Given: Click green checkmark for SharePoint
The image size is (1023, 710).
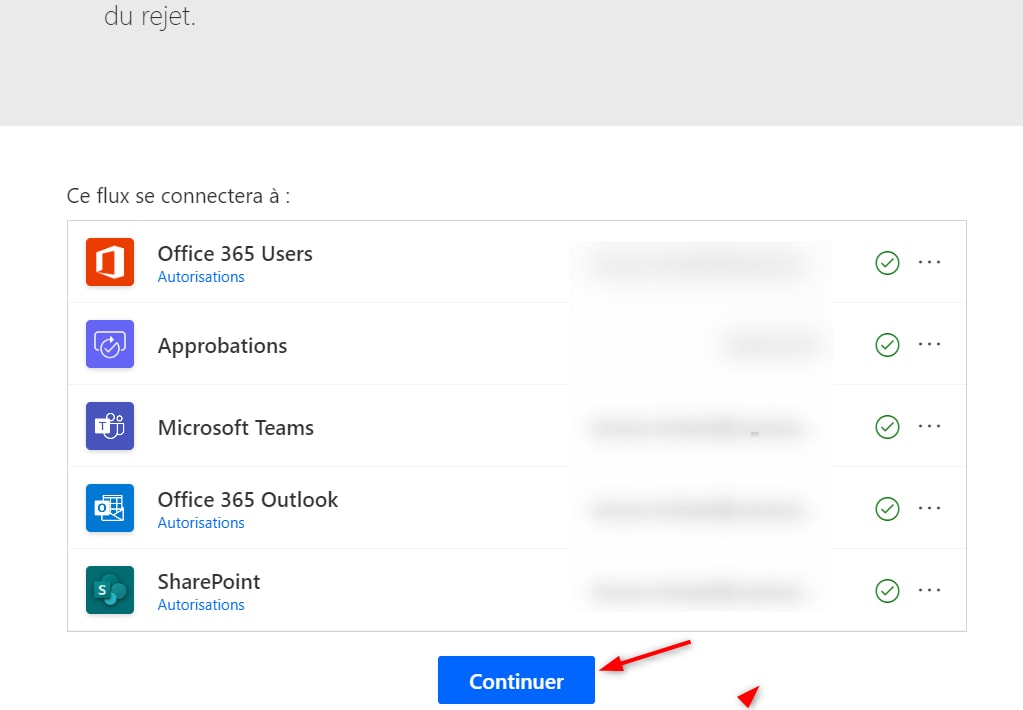Looking at the screenshot, I should pos(887,591).
